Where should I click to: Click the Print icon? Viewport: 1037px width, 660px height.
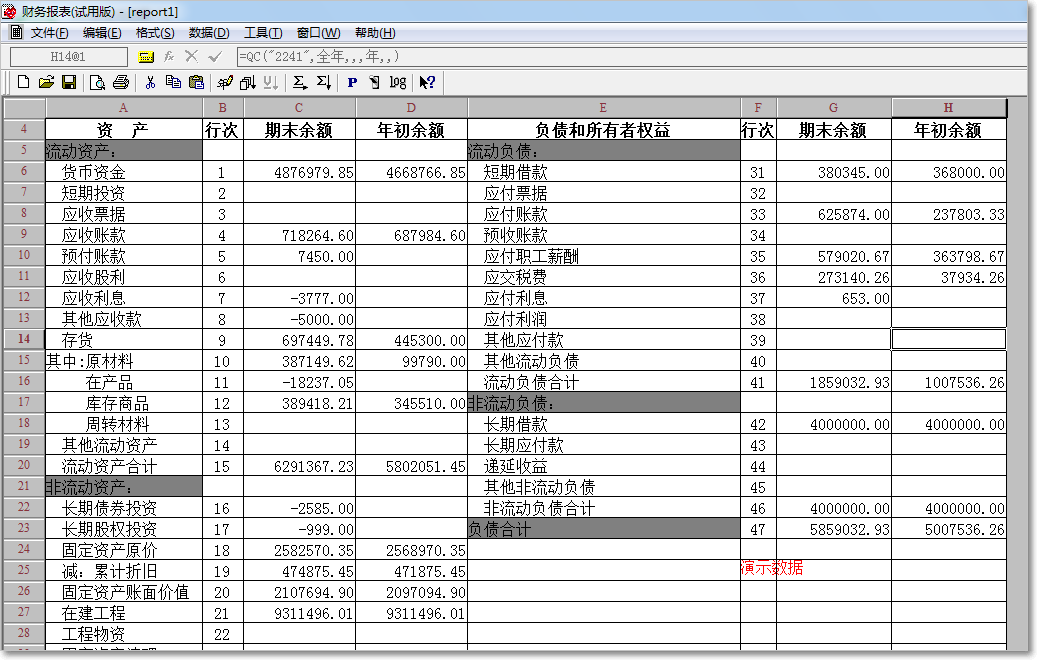click(121, 82)
